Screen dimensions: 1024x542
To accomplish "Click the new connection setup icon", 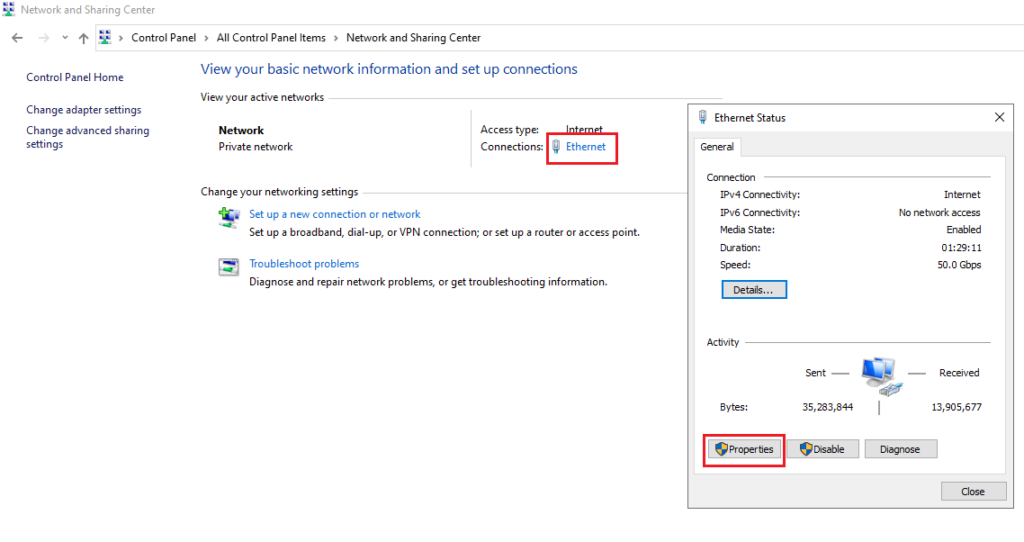I will pos(229,217).
